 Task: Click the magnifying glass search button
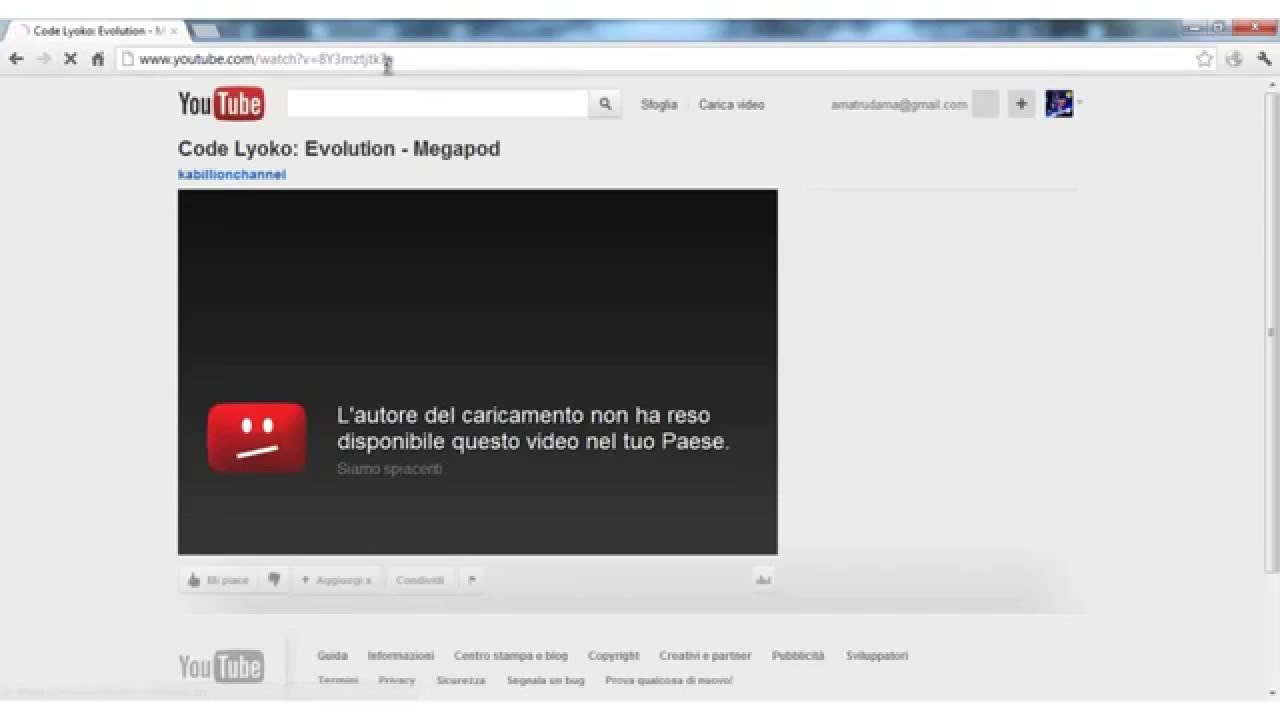tap(605, 104)
